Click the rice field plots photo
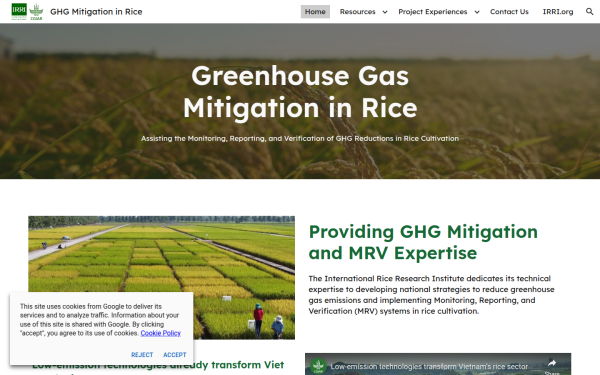Viewport: 600px width, 375px height. pyautogui.click(x=161, y=277)
